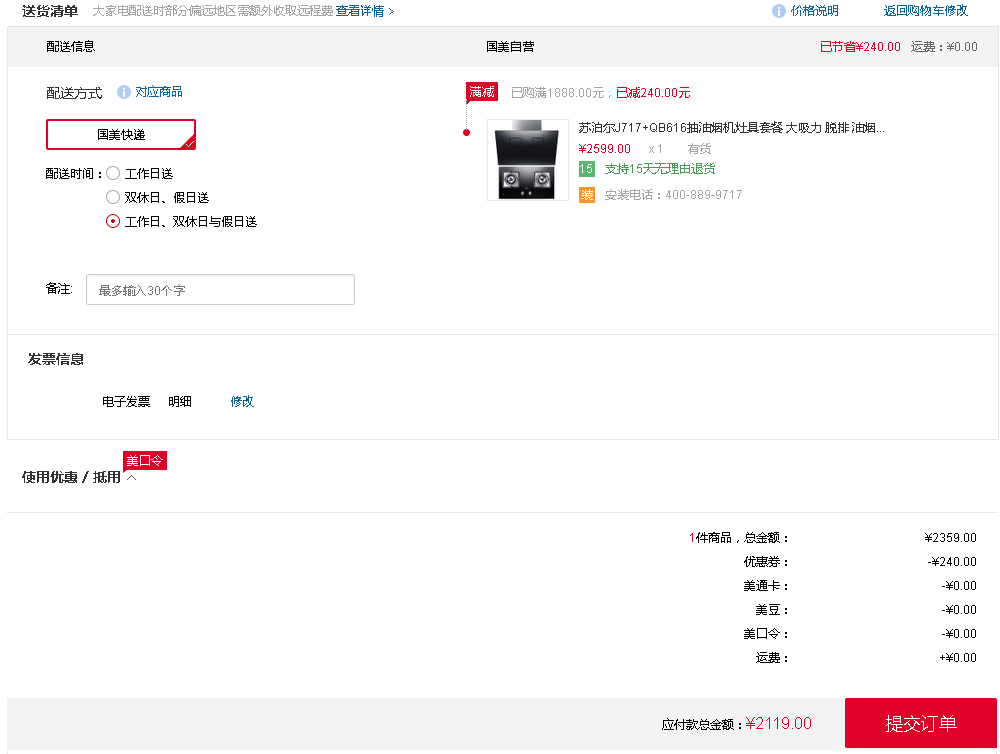Viewport: 1000px width, 754px height.
Task: Select 工作日、双休日与假日送 radio option
Action: pyautogui.click(x=113, y=221)
